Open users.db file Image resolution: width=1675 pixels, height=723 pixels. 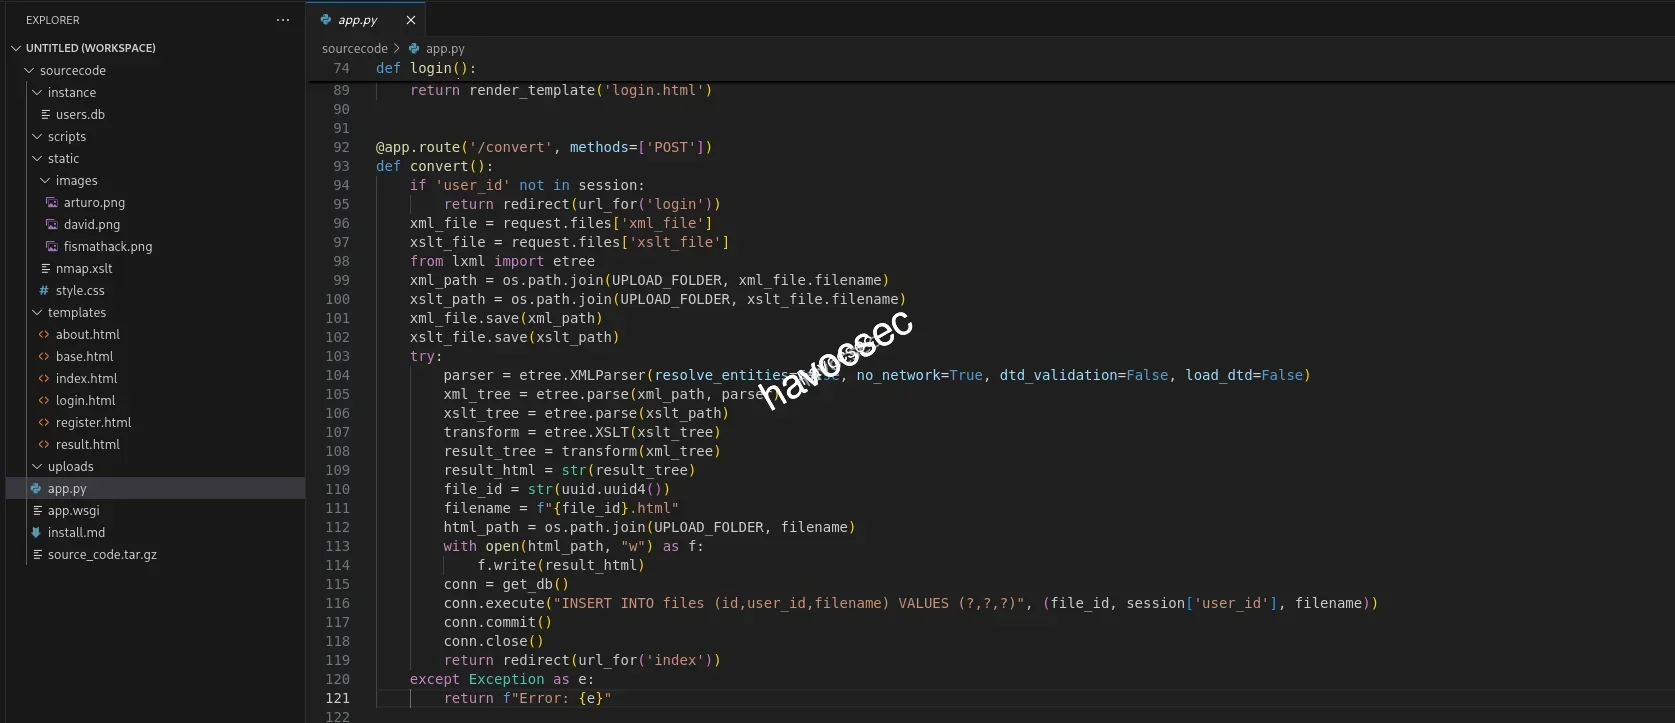point(80,115)
